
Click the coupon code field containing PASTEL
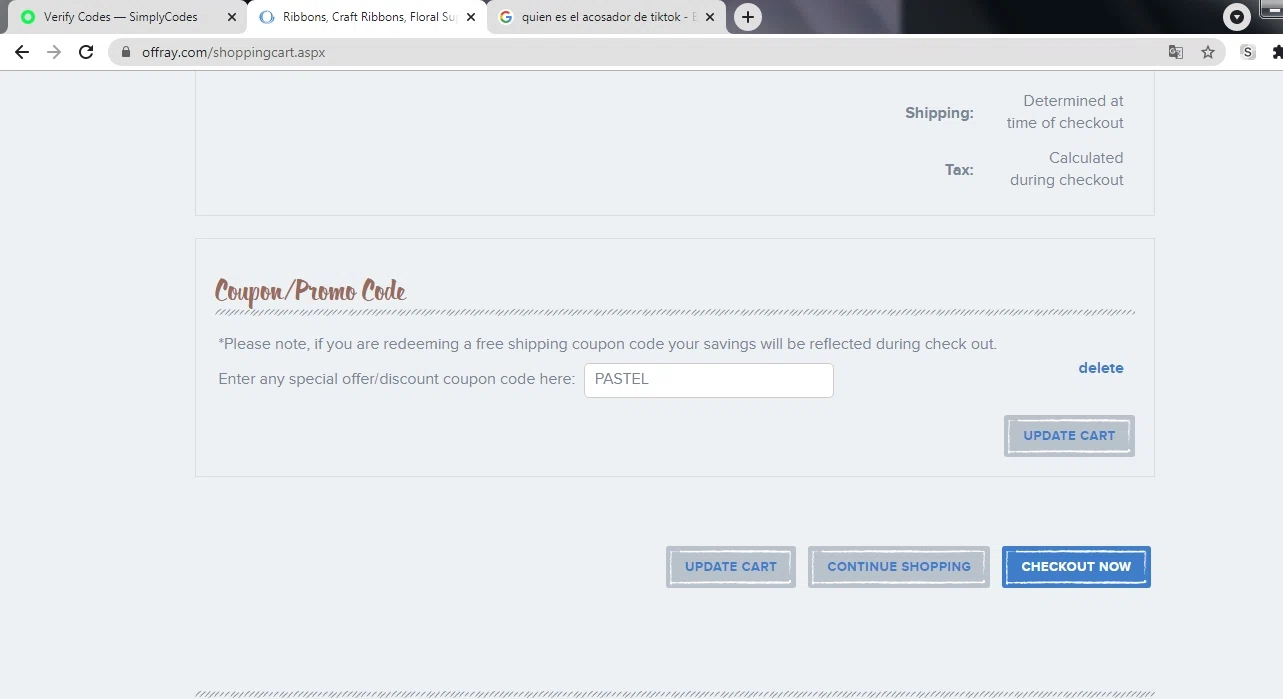coord(708,380)
